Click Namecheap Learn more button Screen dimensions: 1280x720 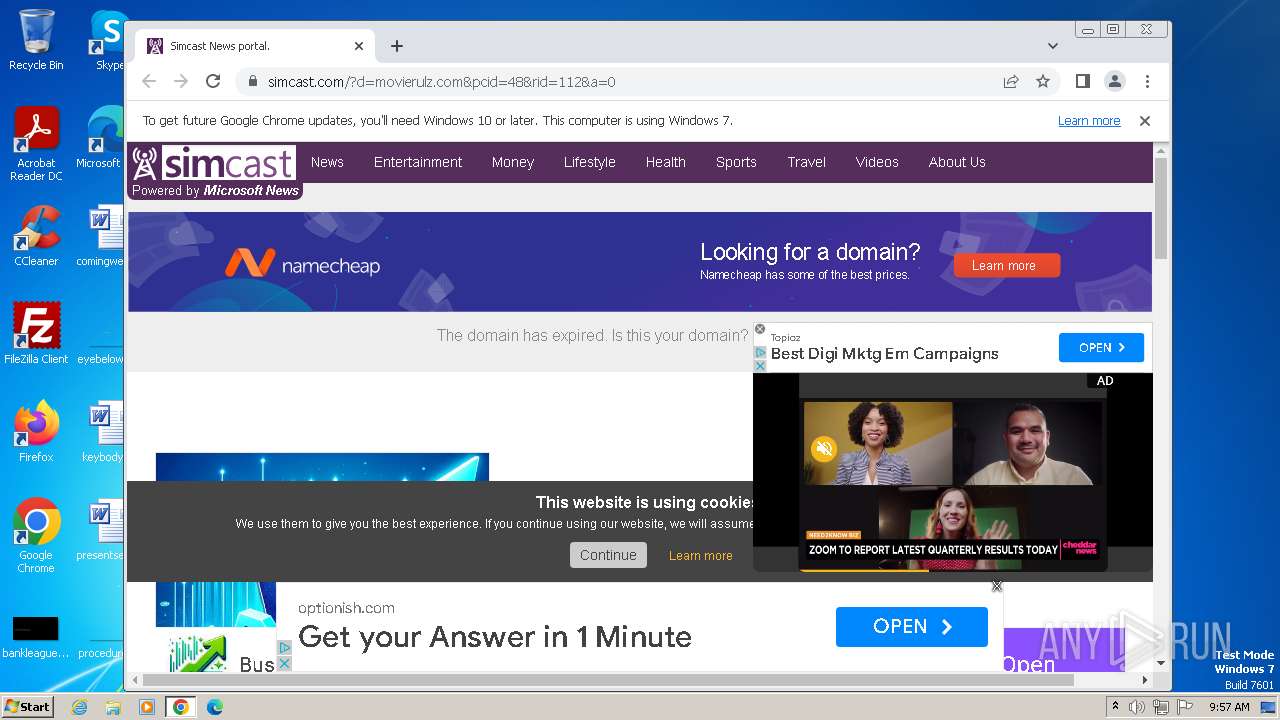click(1006, 265)
